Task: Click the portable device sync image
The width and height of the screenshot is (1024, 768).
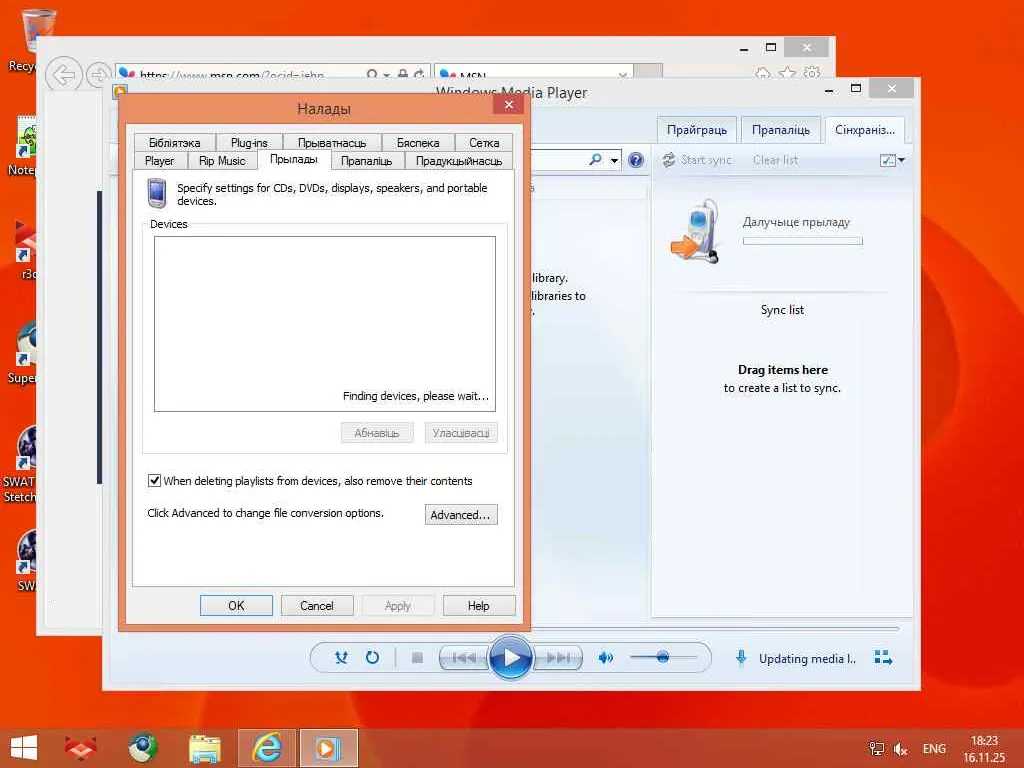Action: (696, 231)
